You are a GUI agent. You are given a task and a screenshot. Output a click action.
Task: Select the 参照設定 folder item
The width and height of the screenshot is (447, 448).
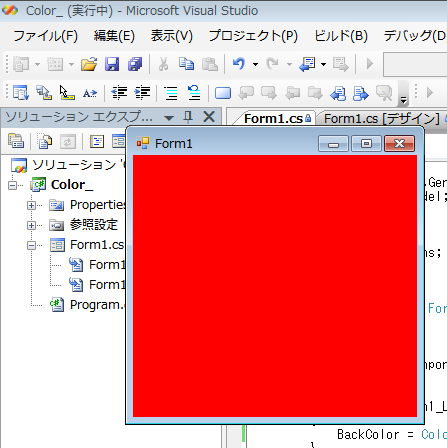point(94,225)
